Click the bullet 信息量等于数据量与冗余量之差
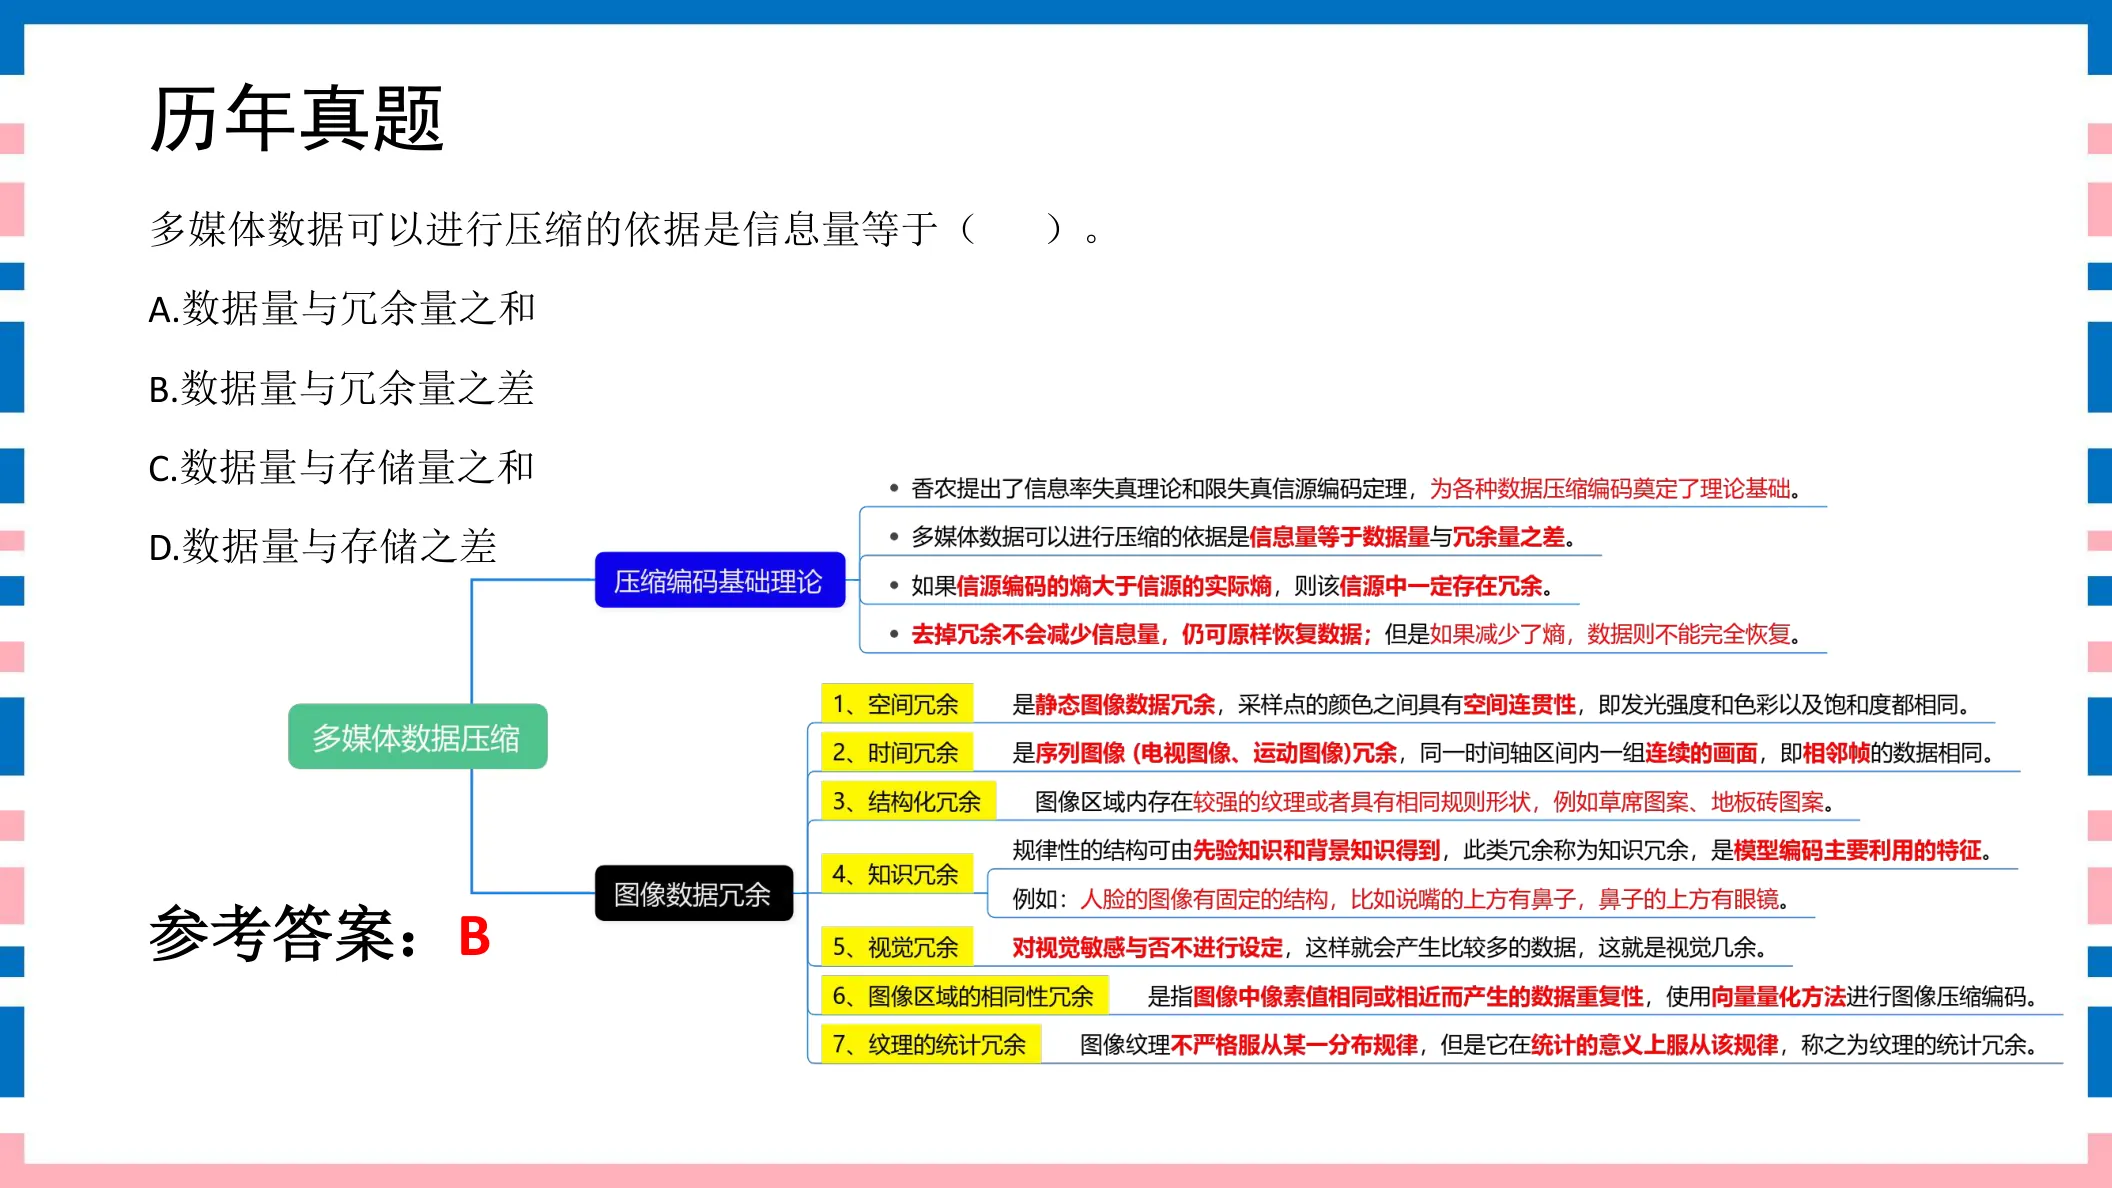2112x1188 pixels. [x=1244, y=537]
